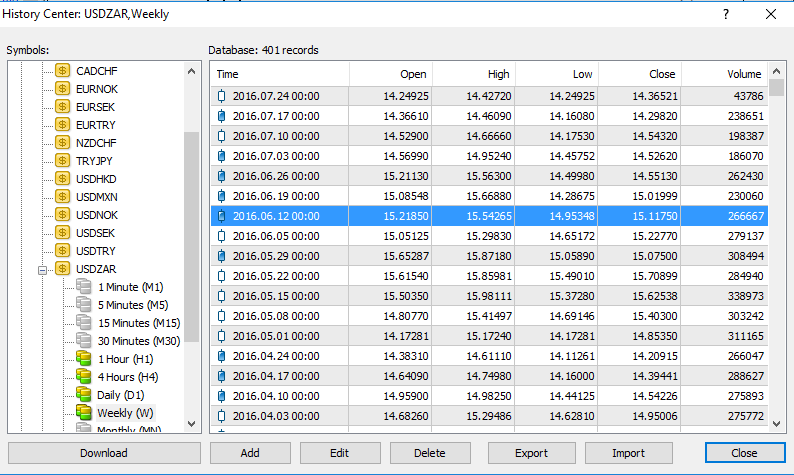Click the CADCHF symbol icon
The height and width of the screenshot is (475, 794).
pyautogui.click(x=62, y=70)
